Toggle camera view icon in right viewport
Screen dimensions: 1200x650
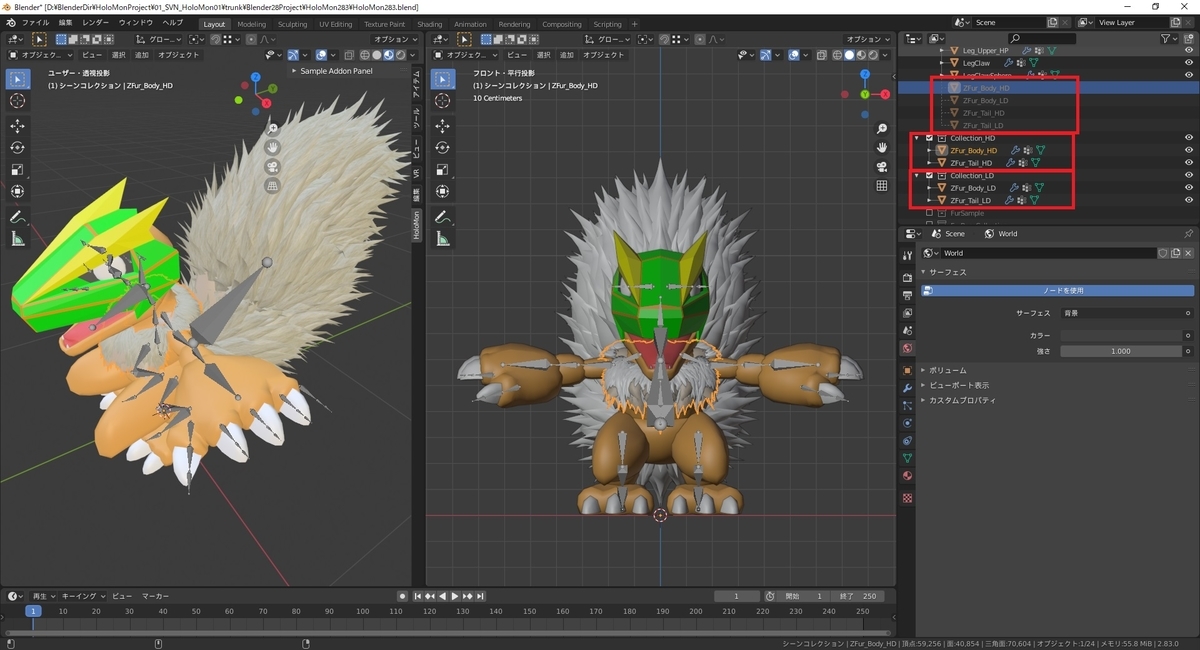882,167
